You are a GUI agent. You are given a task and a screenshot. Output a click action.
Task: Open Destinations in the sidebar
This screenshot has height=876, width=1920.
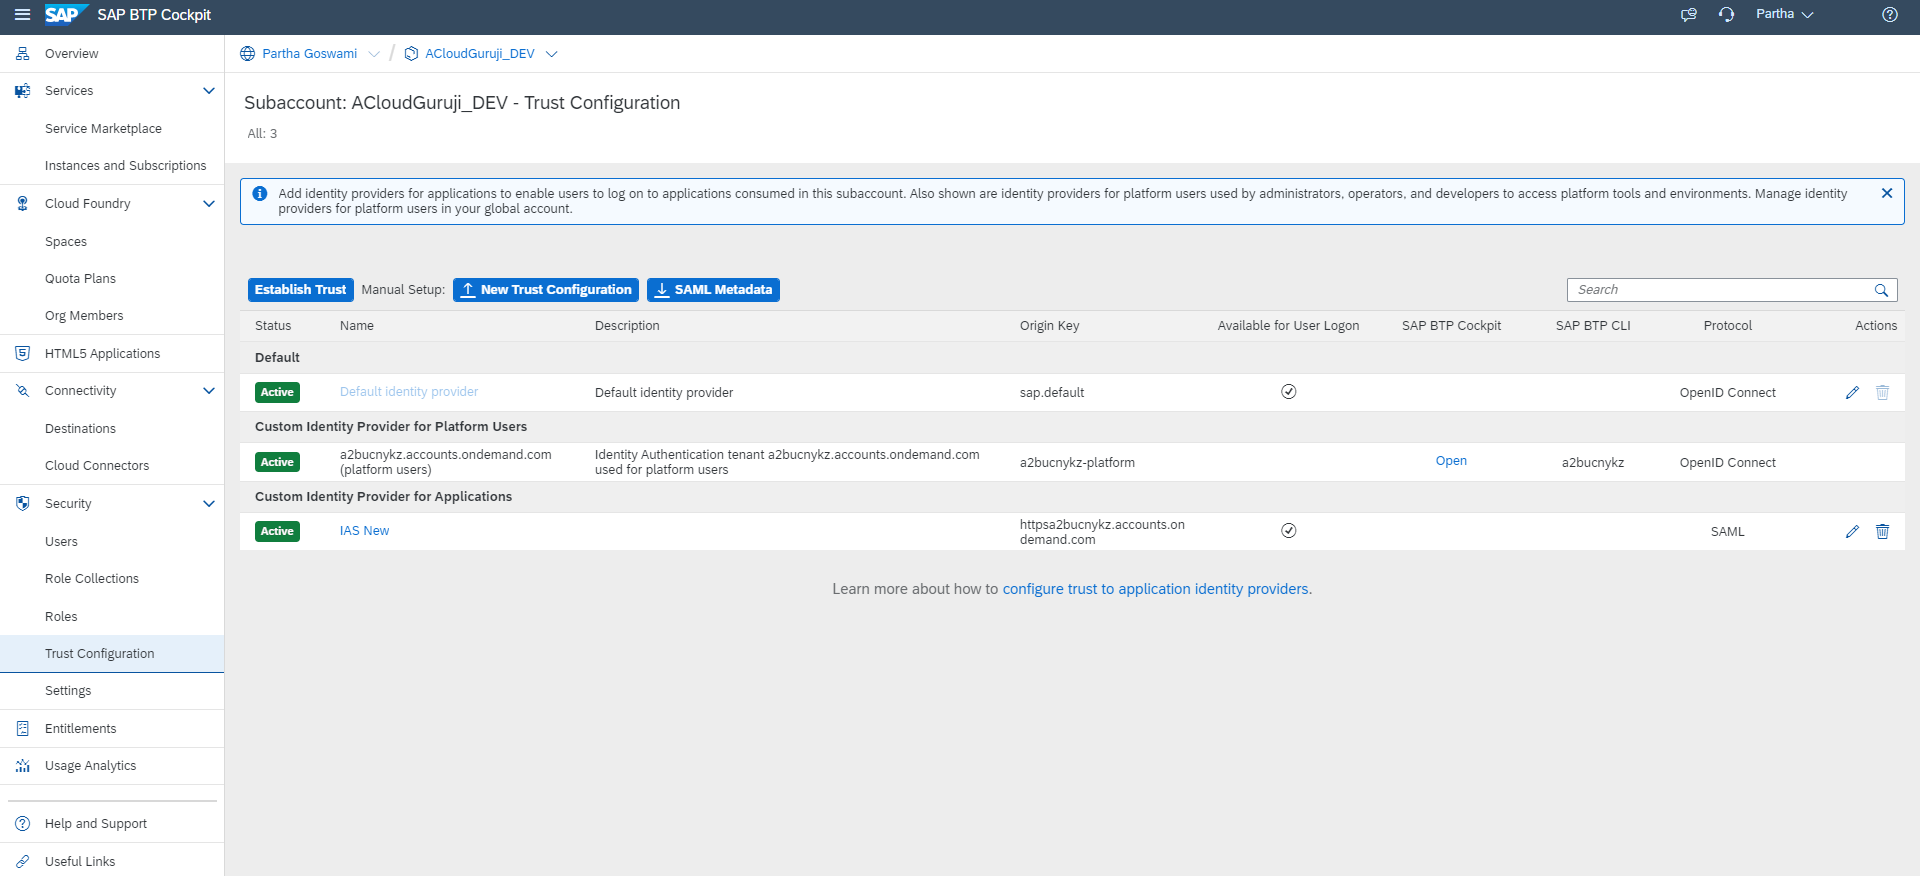tap(80, 429)
